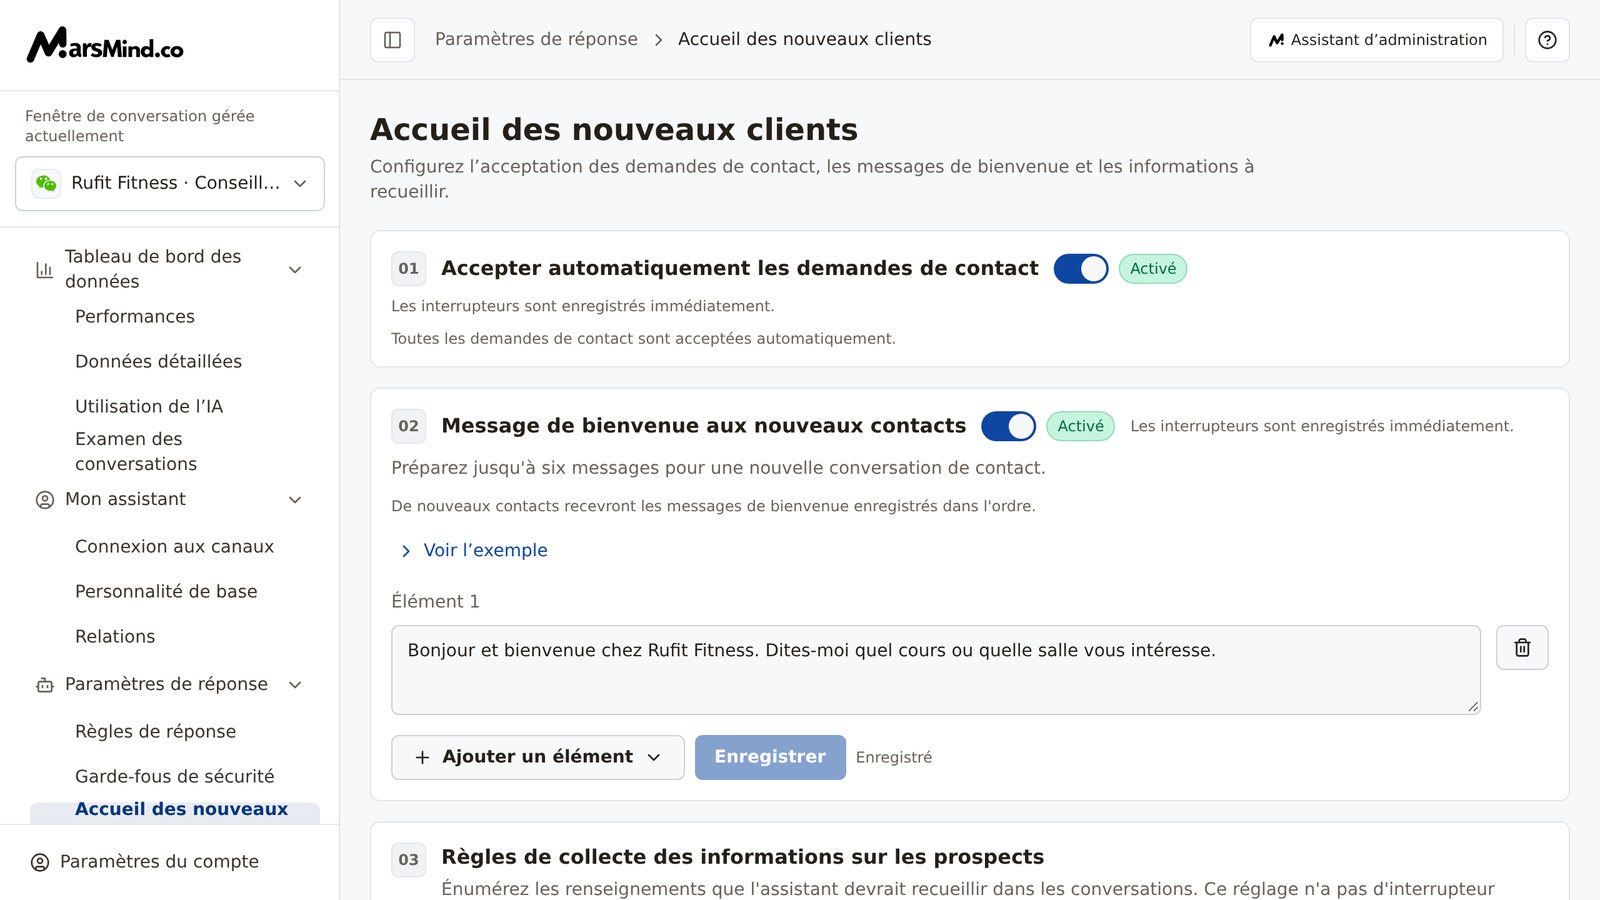Open Garde-fous de sécurité page
The image size is (1600, 900).
tap(174, 777)
